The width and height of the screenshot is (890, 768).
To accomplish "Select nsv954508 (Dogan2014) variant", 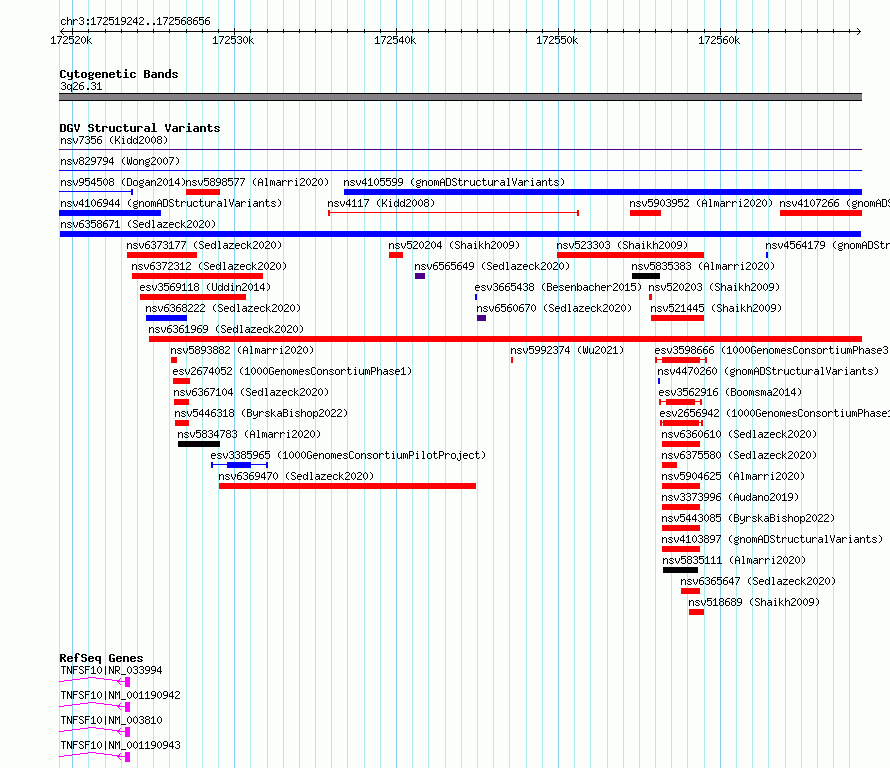I will [123, 182].
